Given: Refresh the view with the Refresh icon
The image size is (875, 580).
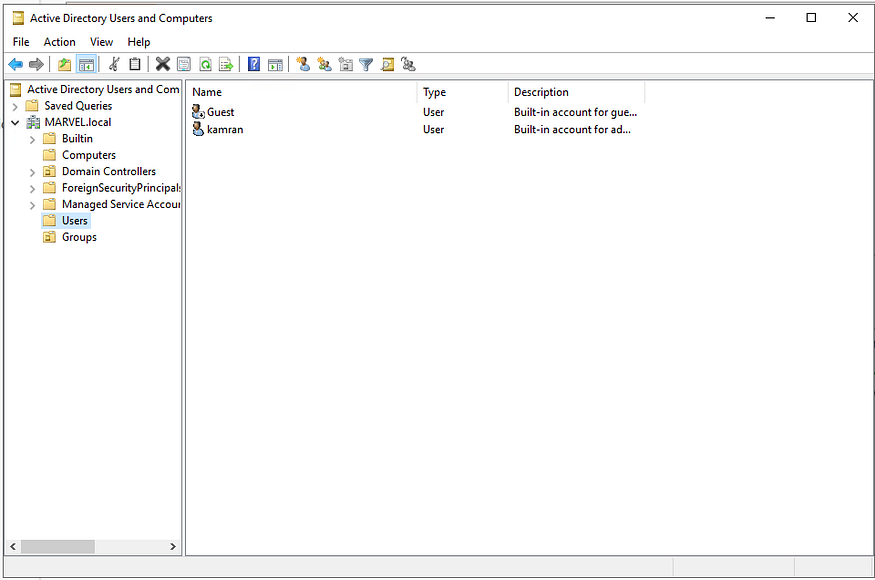Looking at the screenshot, I should [205, 64].
